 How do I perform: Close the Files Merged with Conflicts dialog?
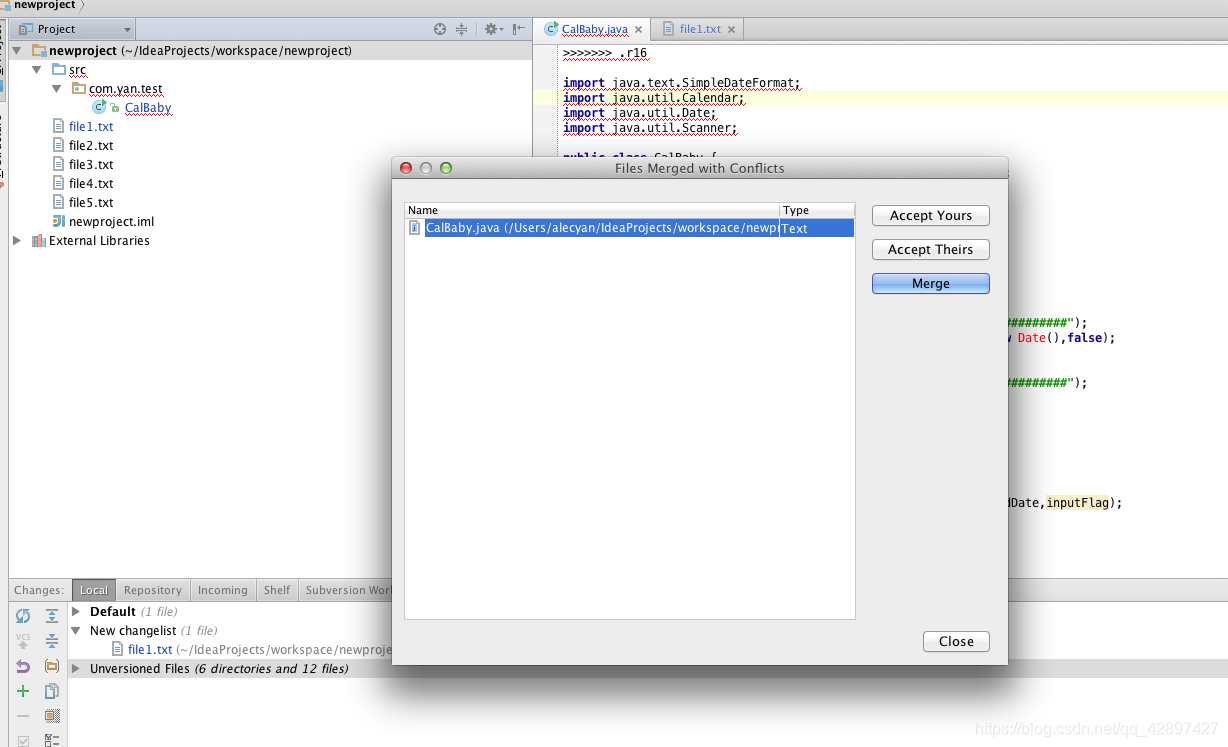click(956, 642)
